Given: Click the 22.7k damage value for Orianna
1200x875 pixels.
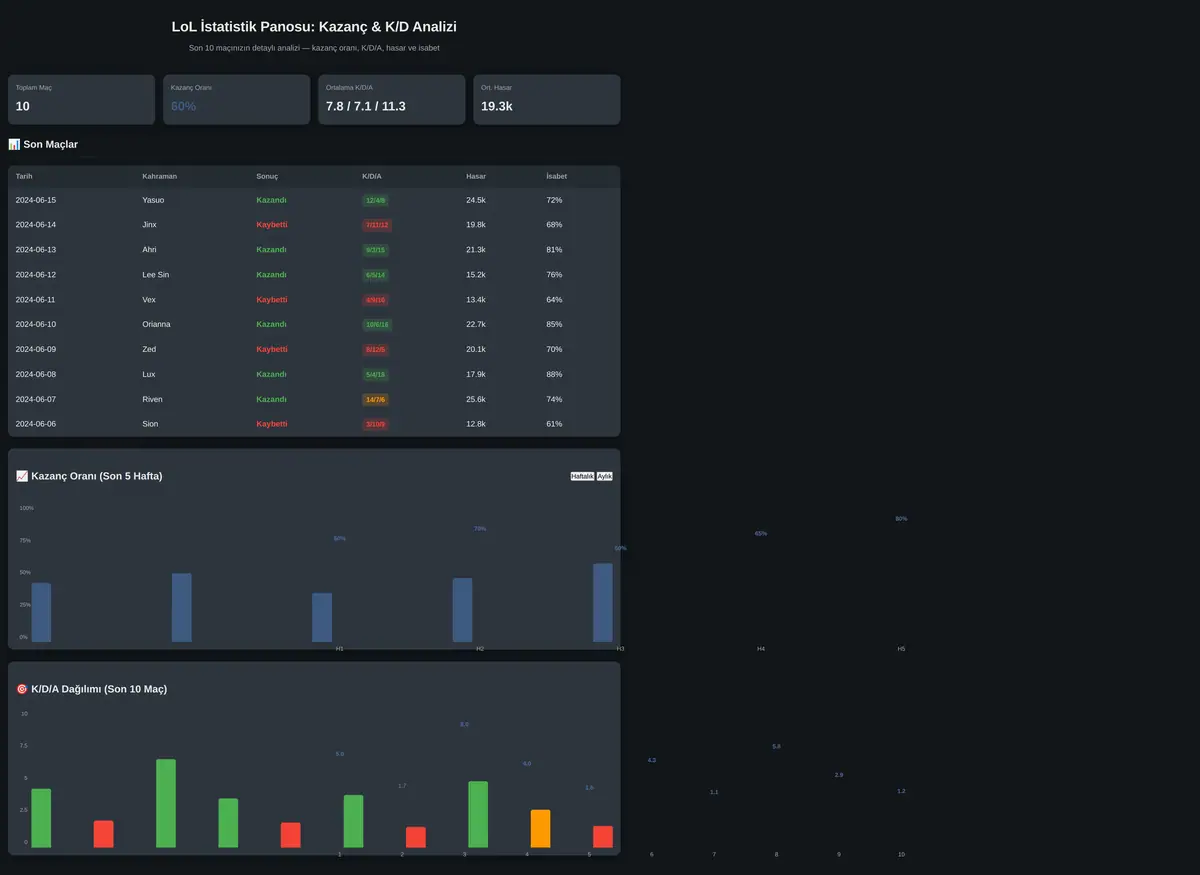Looking at the screenshot, I should coord(476,324).
